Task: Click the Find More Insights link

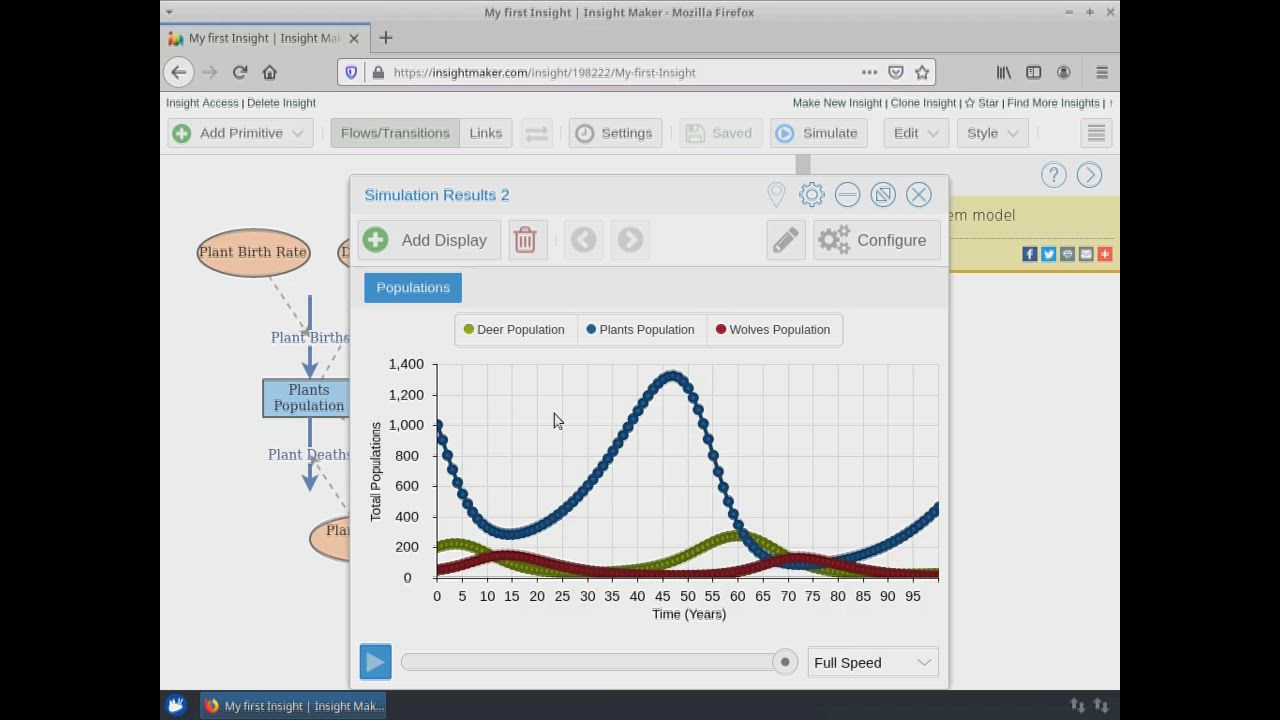Action: (1053, 103)
